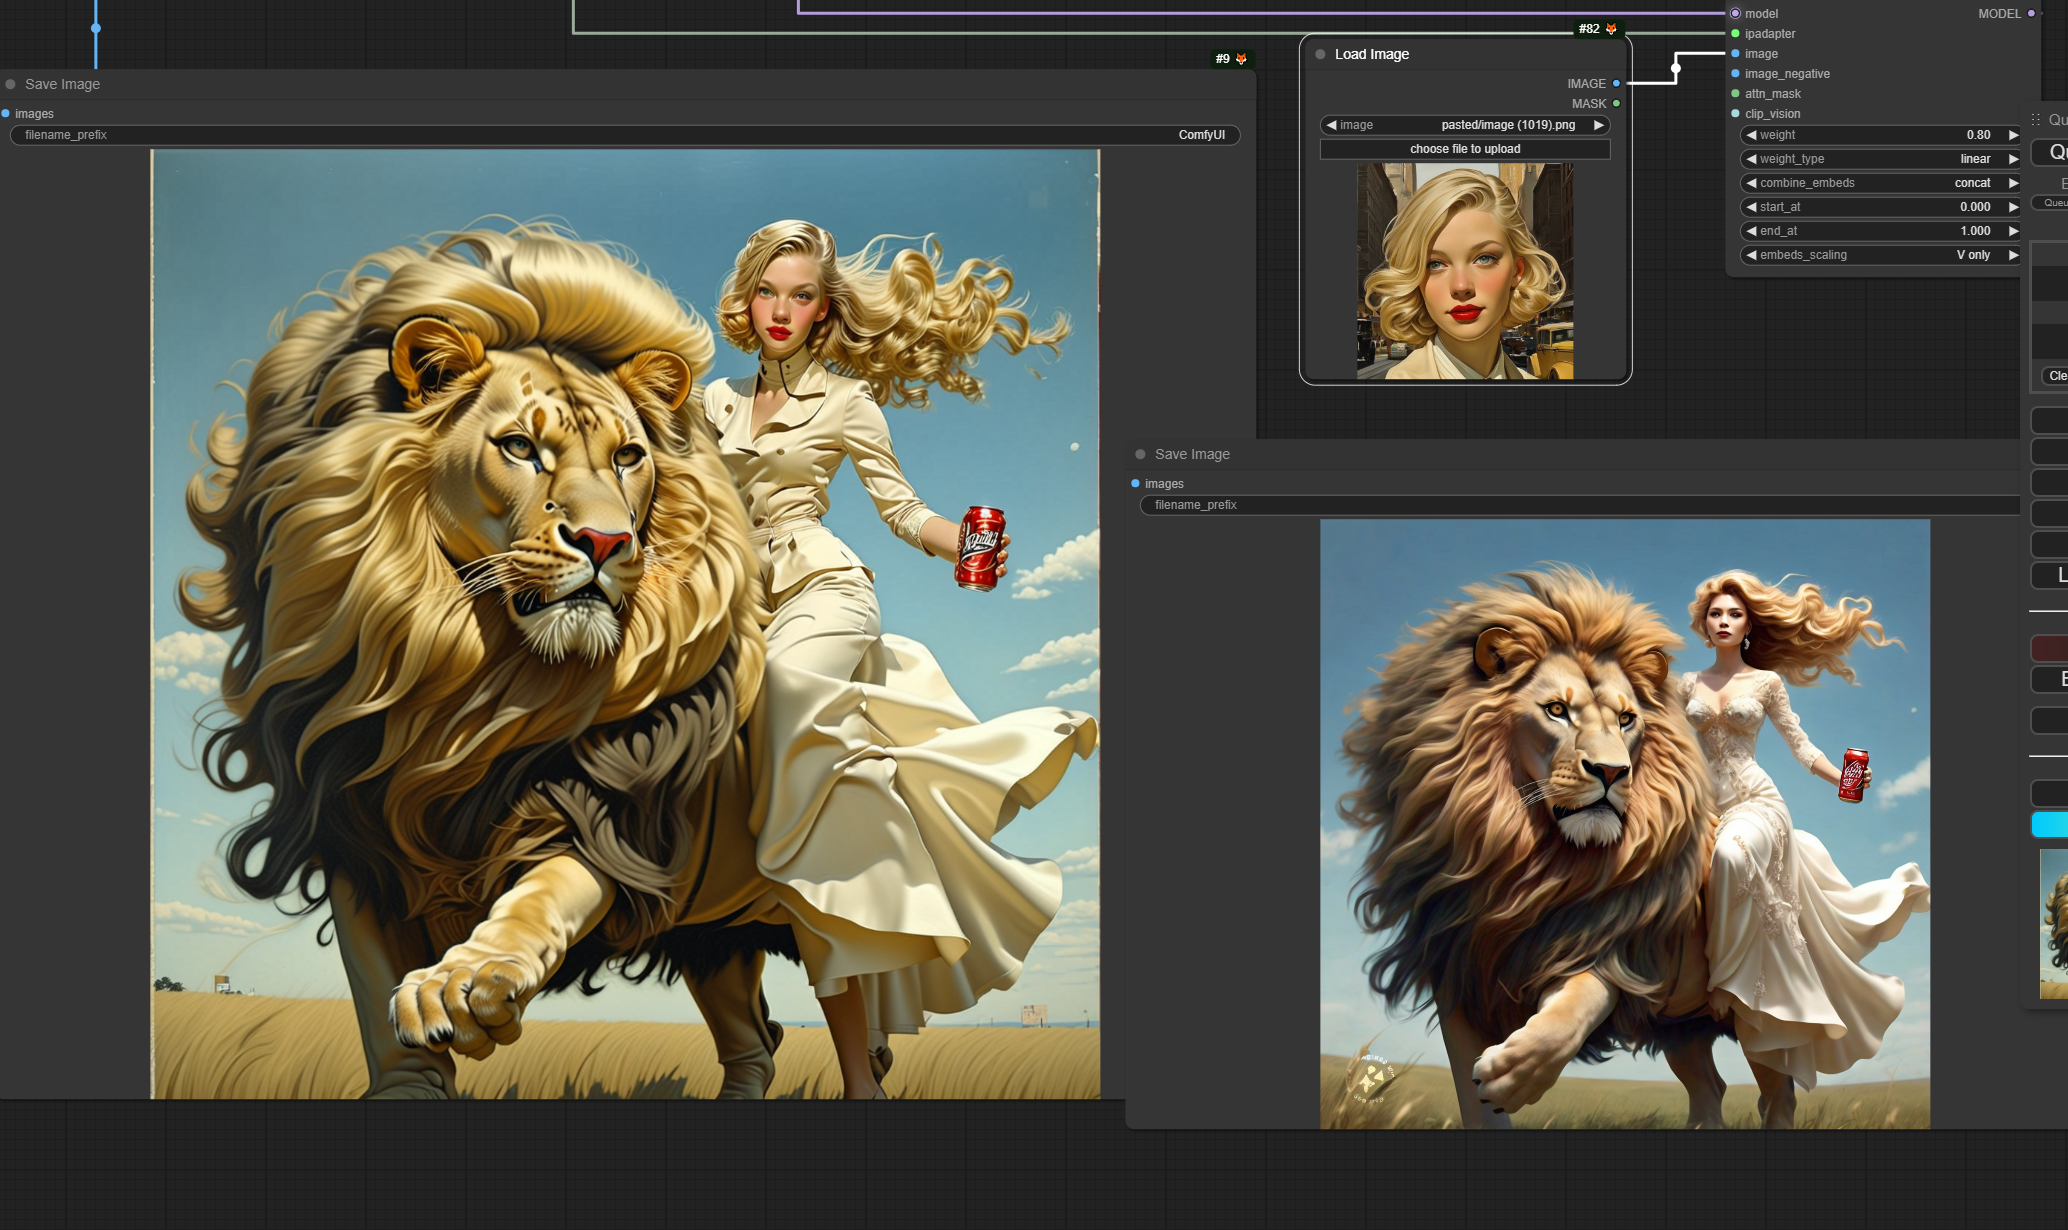Select next embeds_scaling option with right arrow
This screenshot has height=1230, width=2068.
click(2013, 255)
